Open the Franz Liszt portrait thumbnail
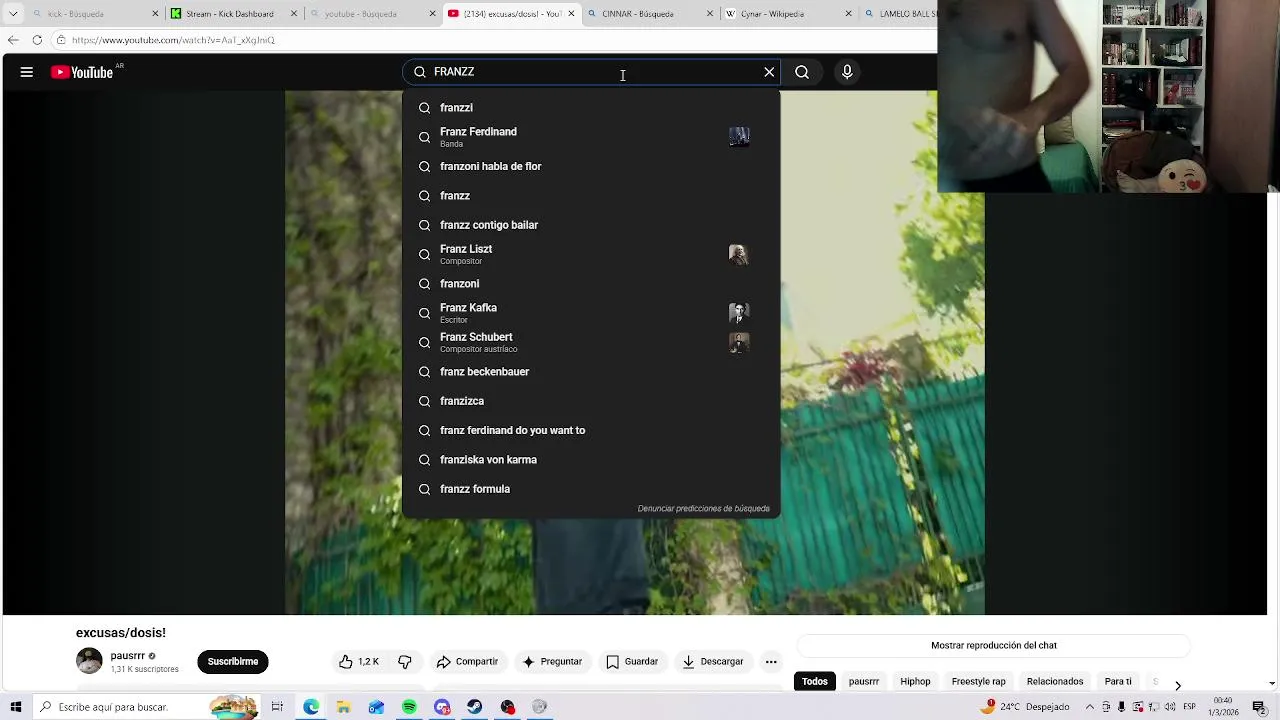Screen dimensions: 1280x720 (x=739, y=254)
